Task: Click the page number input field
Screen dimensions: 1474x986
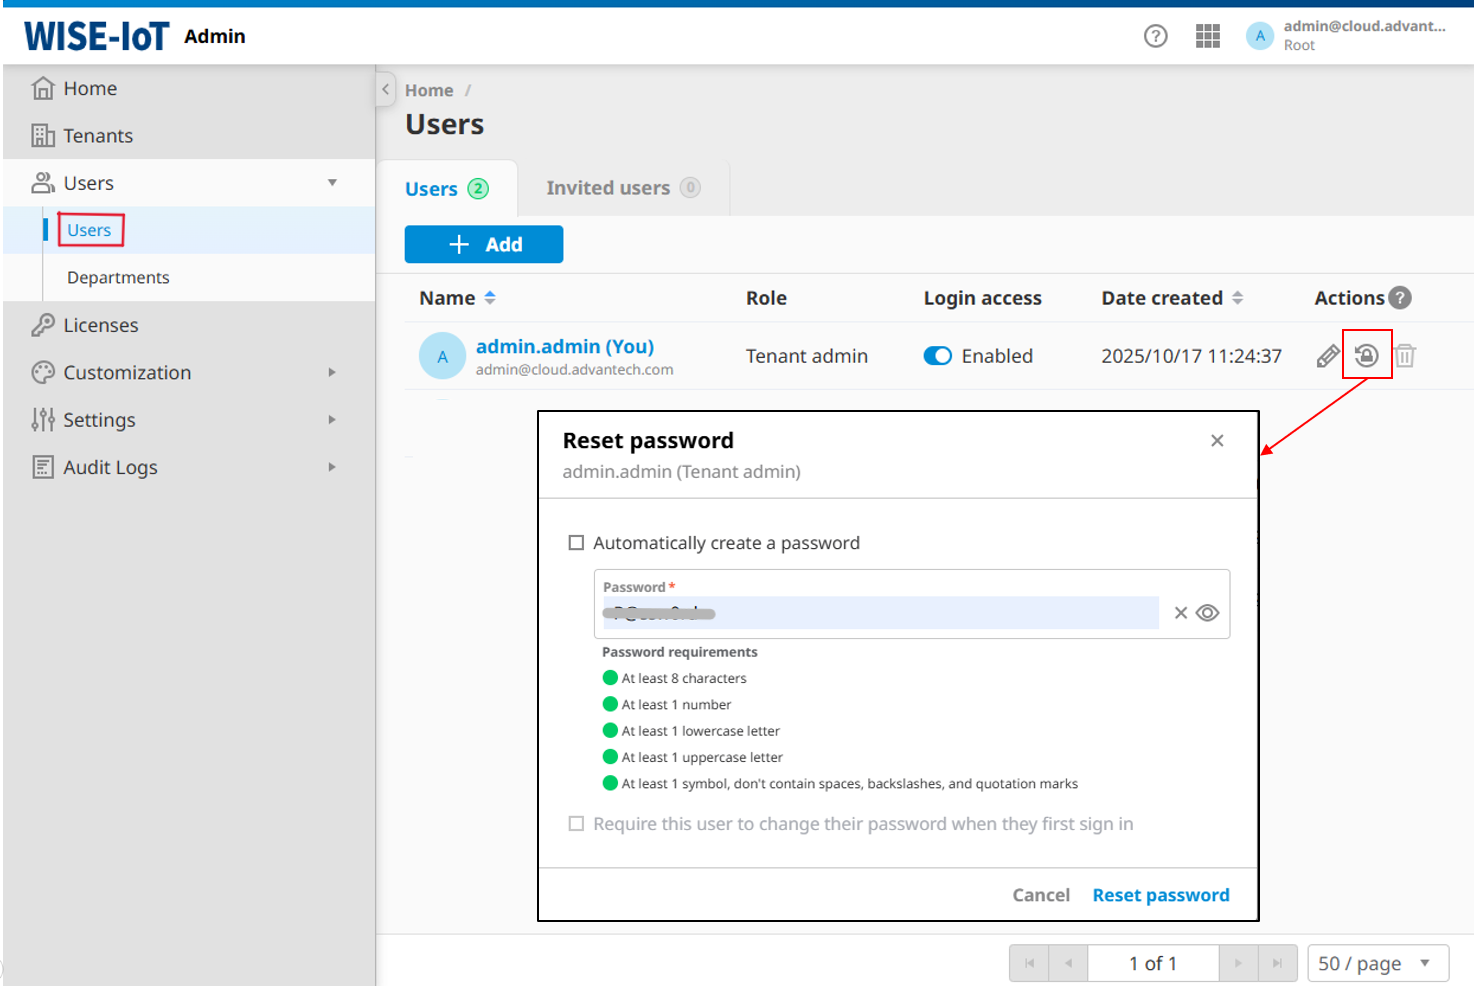Action: (x=1152, y=962)
